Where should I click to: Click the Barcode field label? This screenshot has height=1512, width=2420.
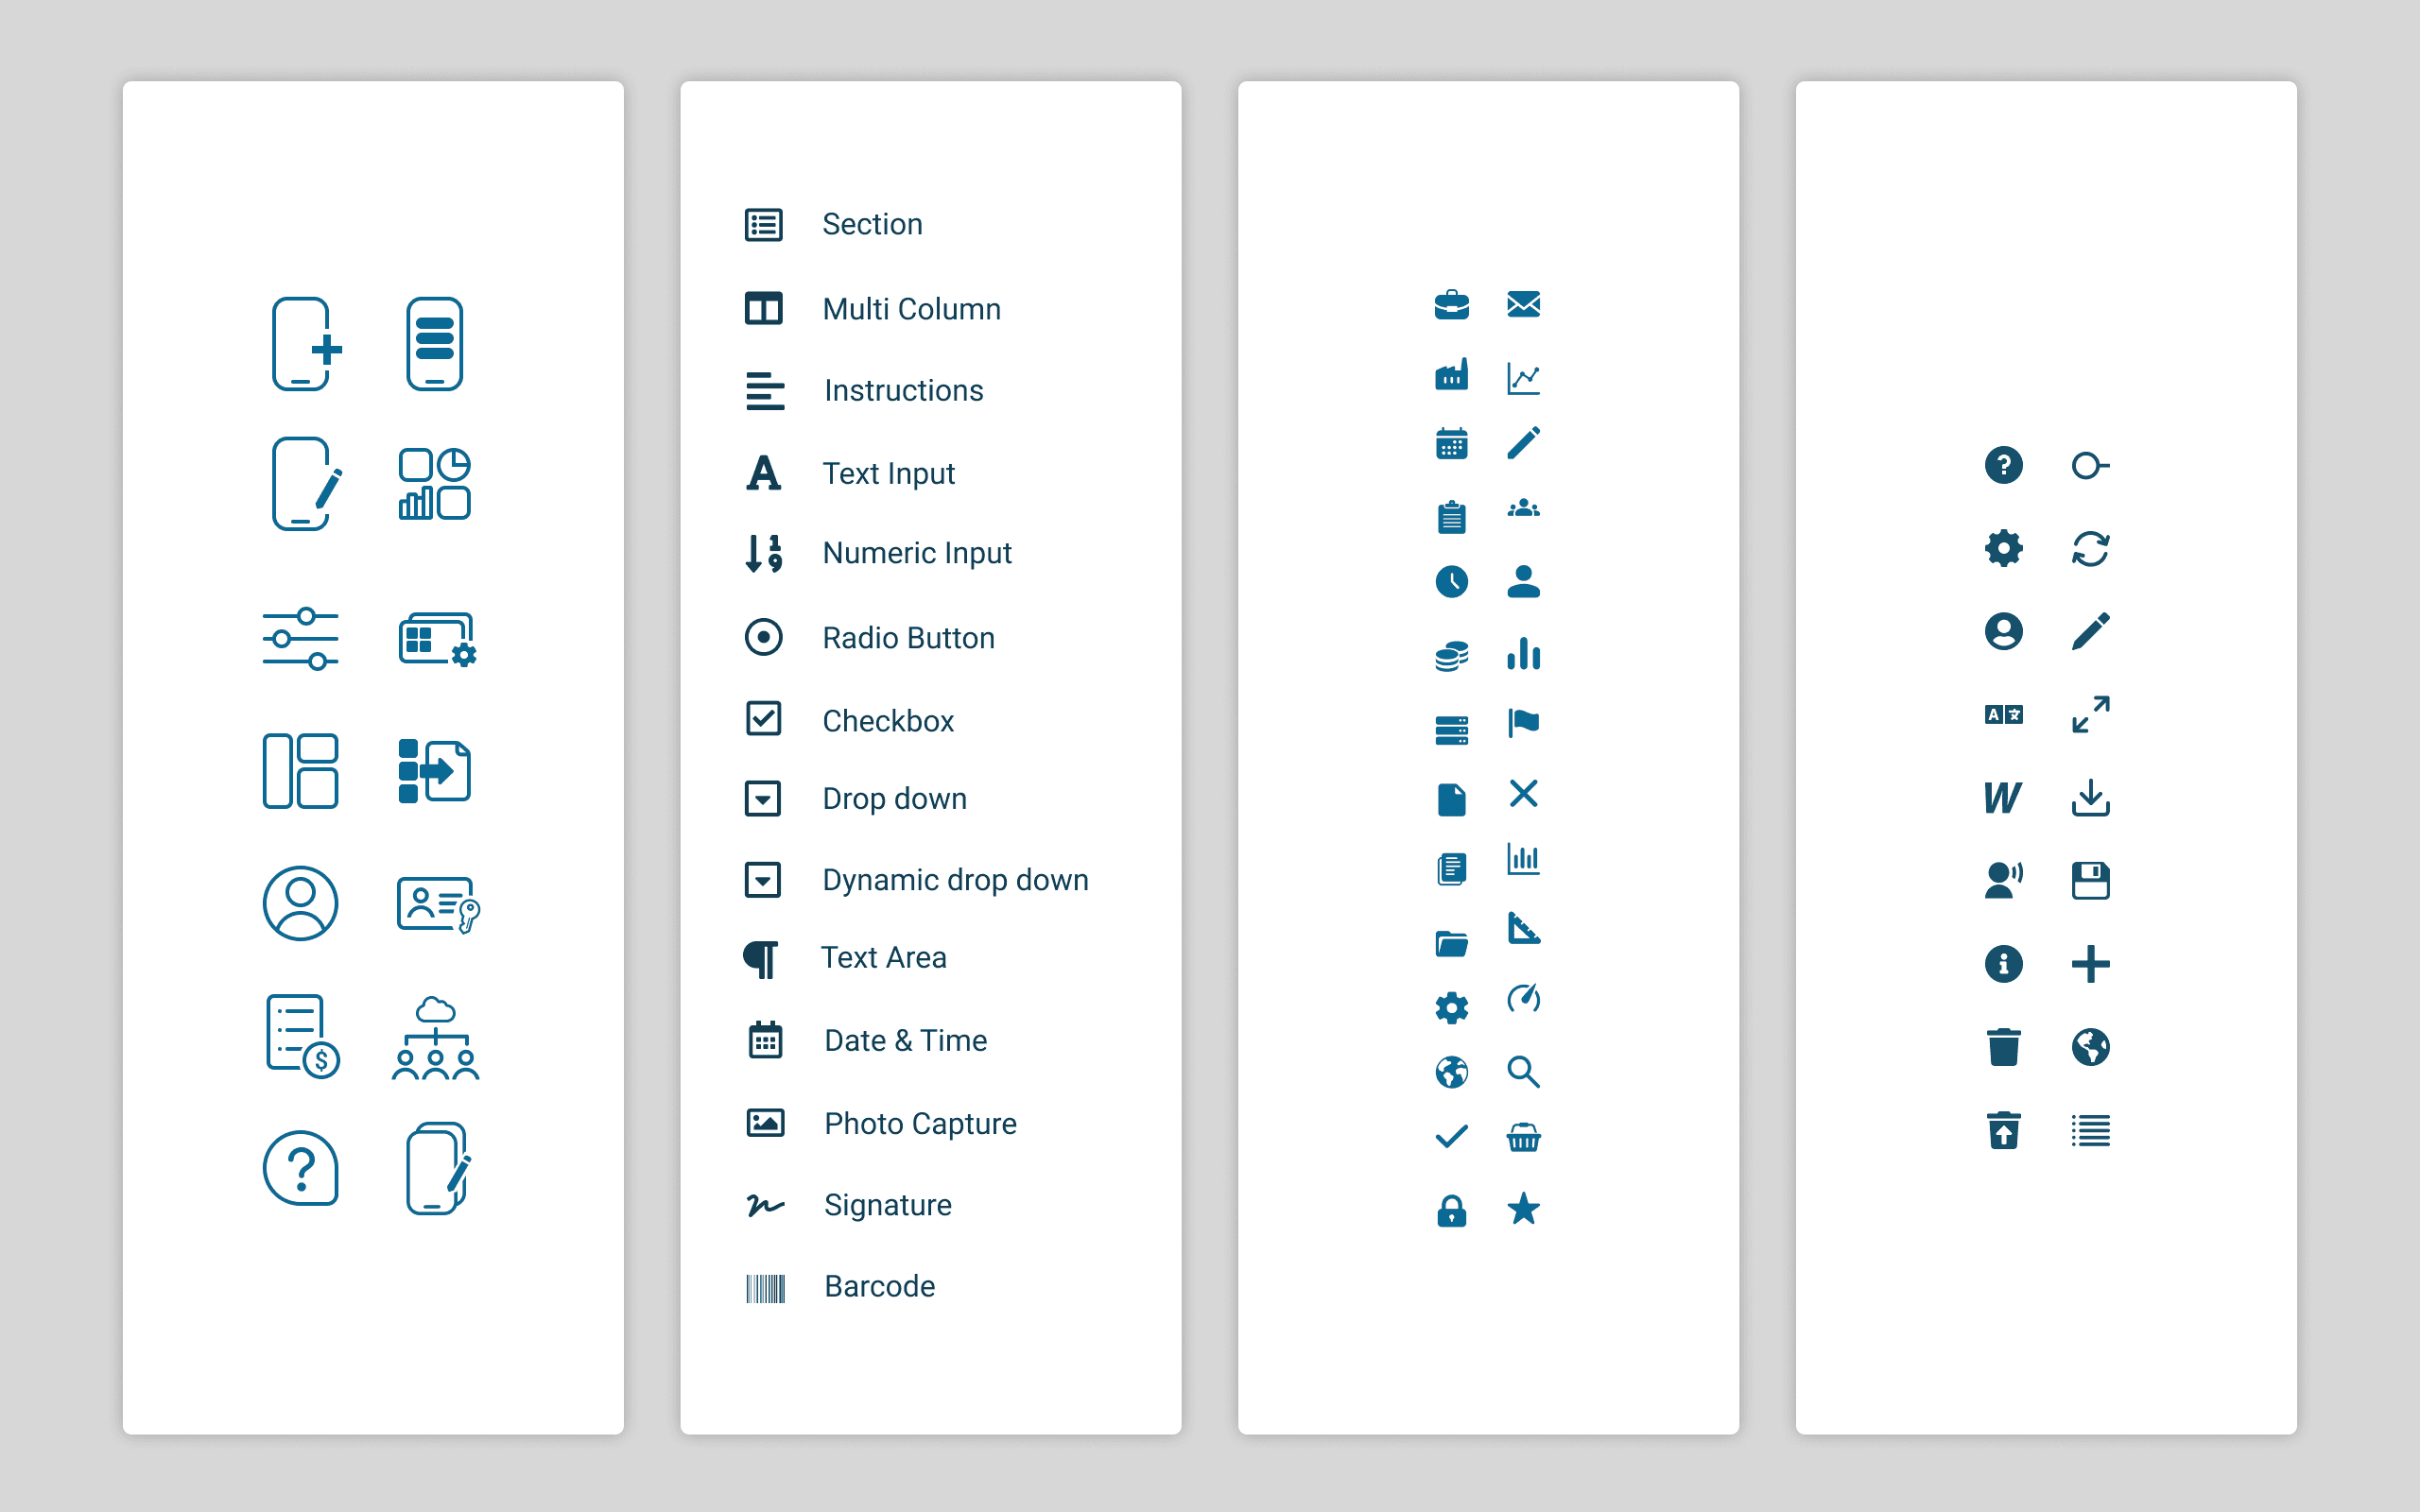(879, 1286)
